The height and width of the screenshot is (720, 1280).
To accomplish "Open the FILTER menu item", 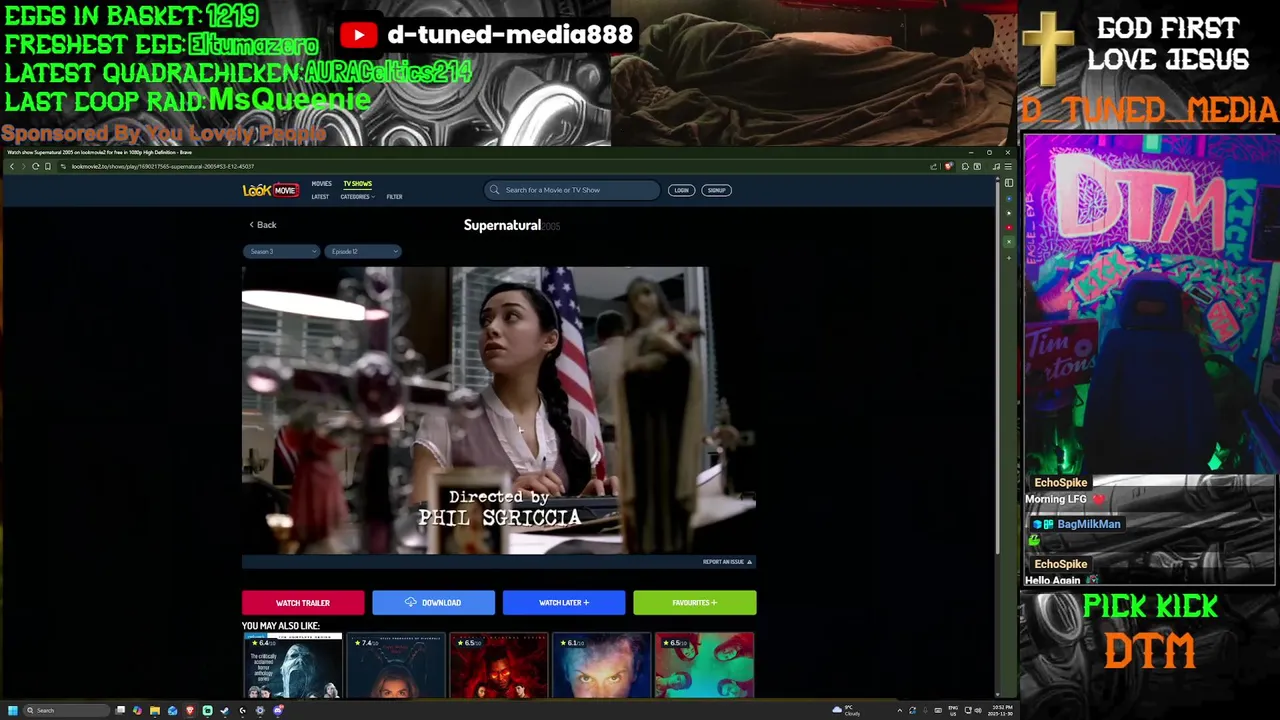I will 394,197.
